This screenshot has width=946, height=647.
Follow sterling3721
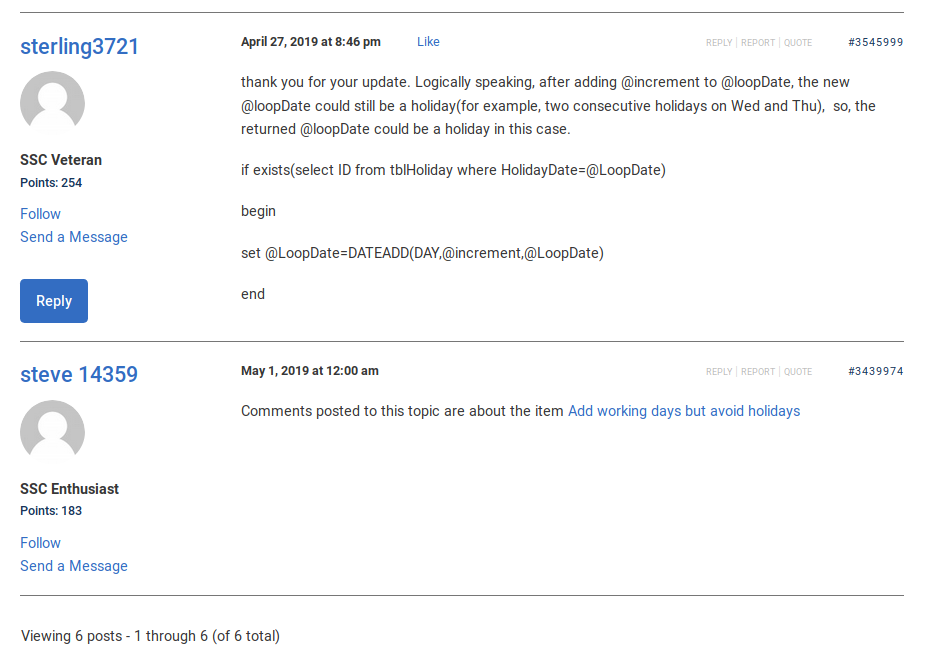tap(40, 214)
